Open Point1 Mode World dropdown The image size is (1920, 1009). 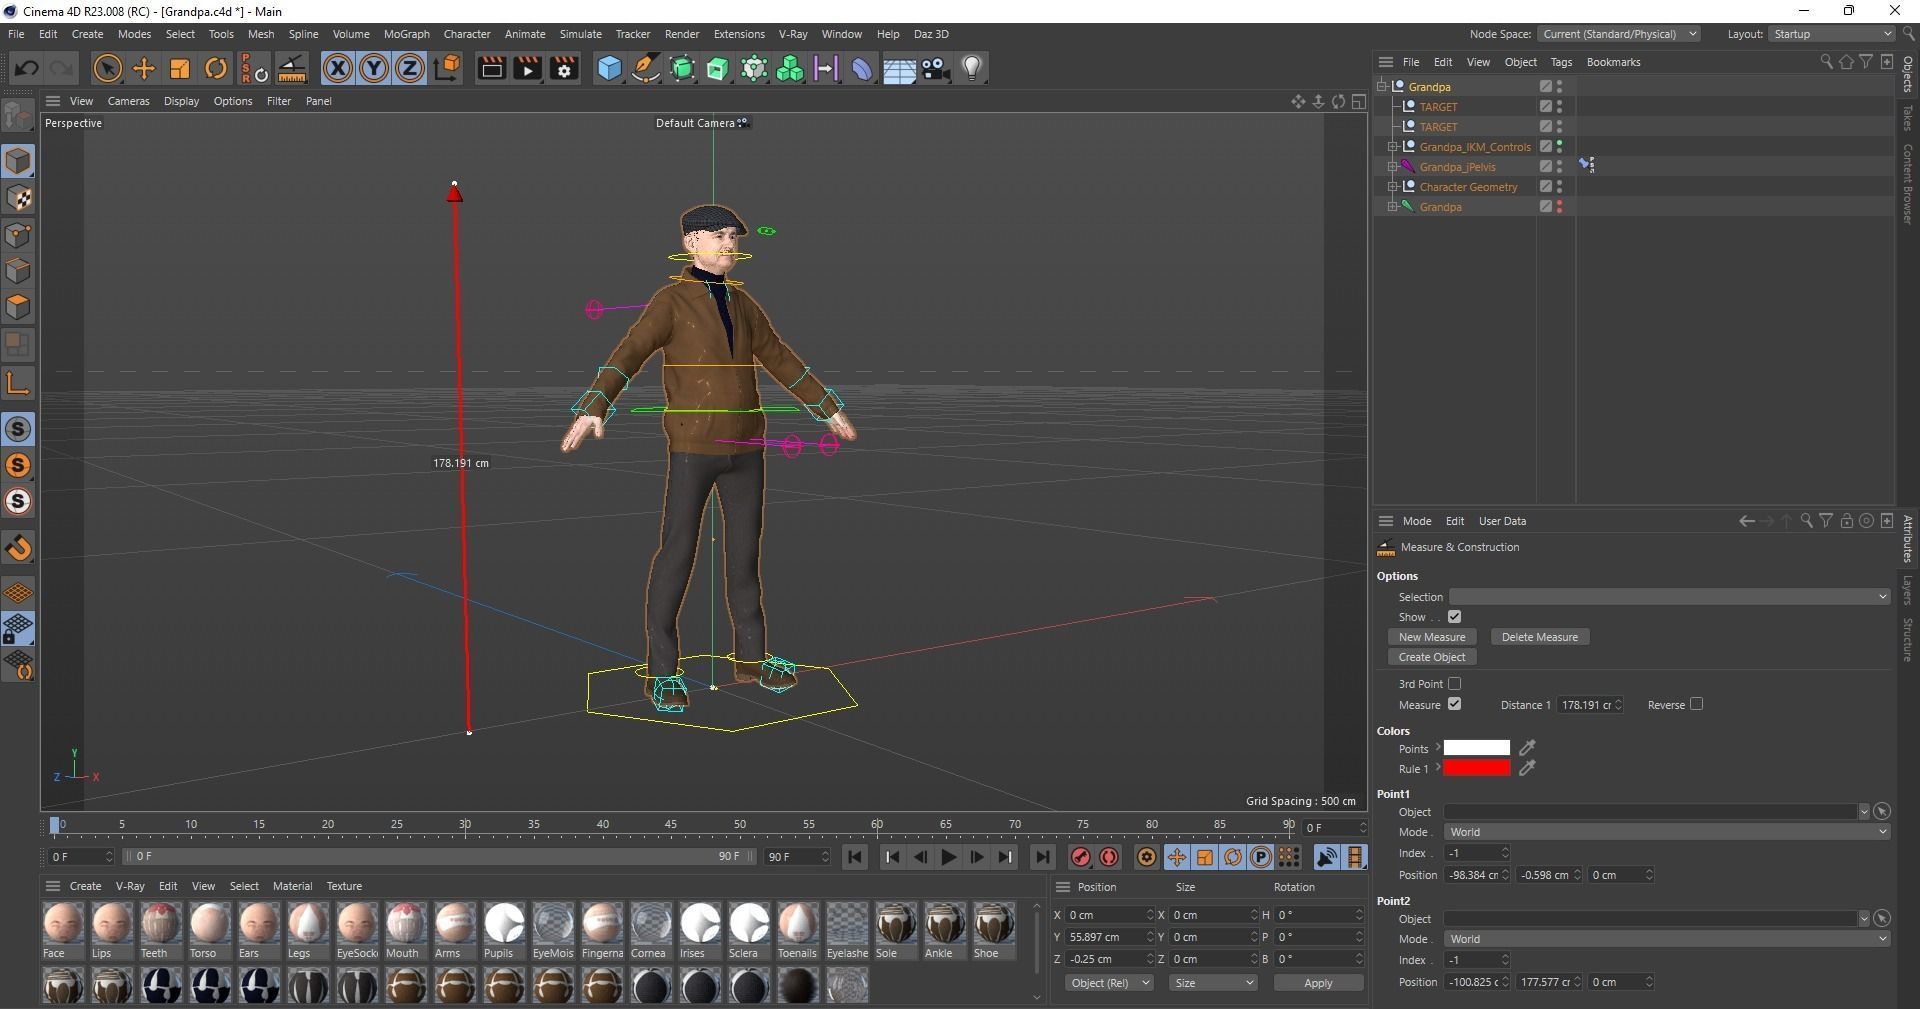pyautogui.click(x=1666, y=832)
